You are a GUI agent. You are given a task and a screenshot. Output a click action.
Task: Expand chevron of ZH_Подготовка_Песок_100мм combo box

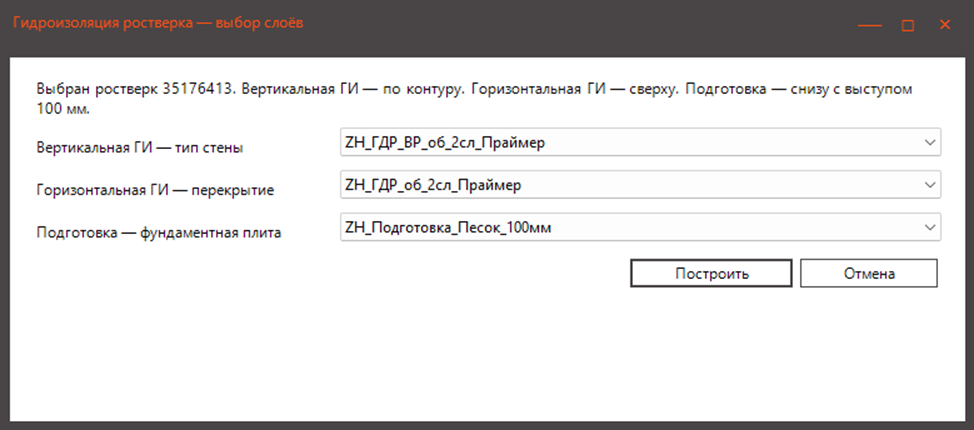(929, 227)
